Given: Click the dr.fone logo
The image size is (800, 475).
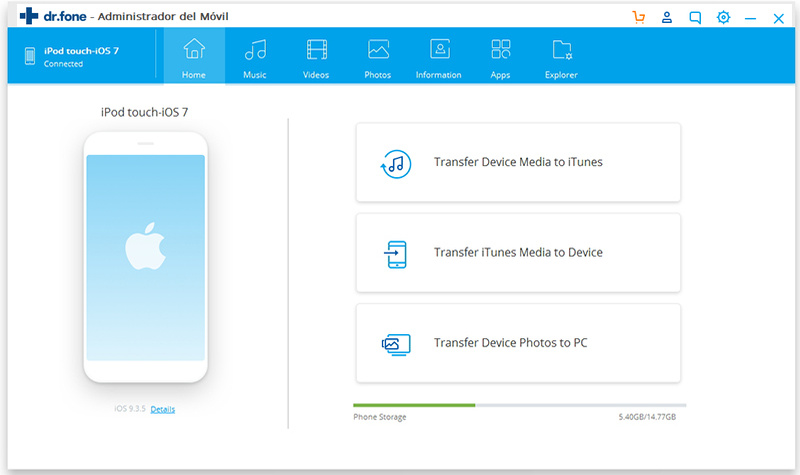Looking at the screenshot, I should coord(53,16).
